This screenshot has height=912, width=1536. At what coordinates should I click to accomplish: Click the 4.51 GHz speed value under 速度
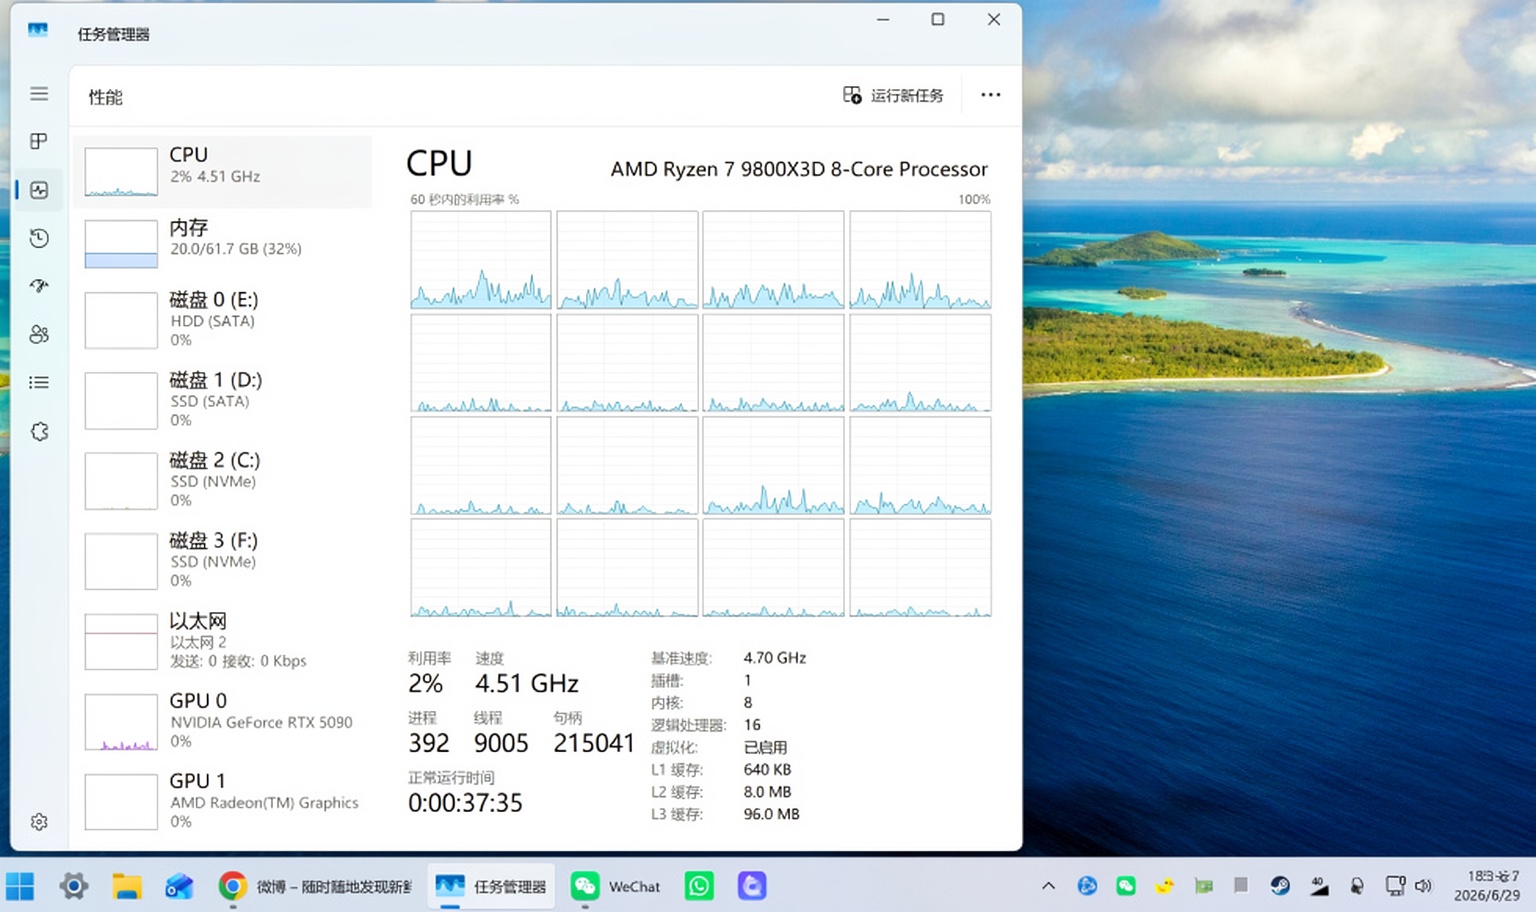click(527, 683)
